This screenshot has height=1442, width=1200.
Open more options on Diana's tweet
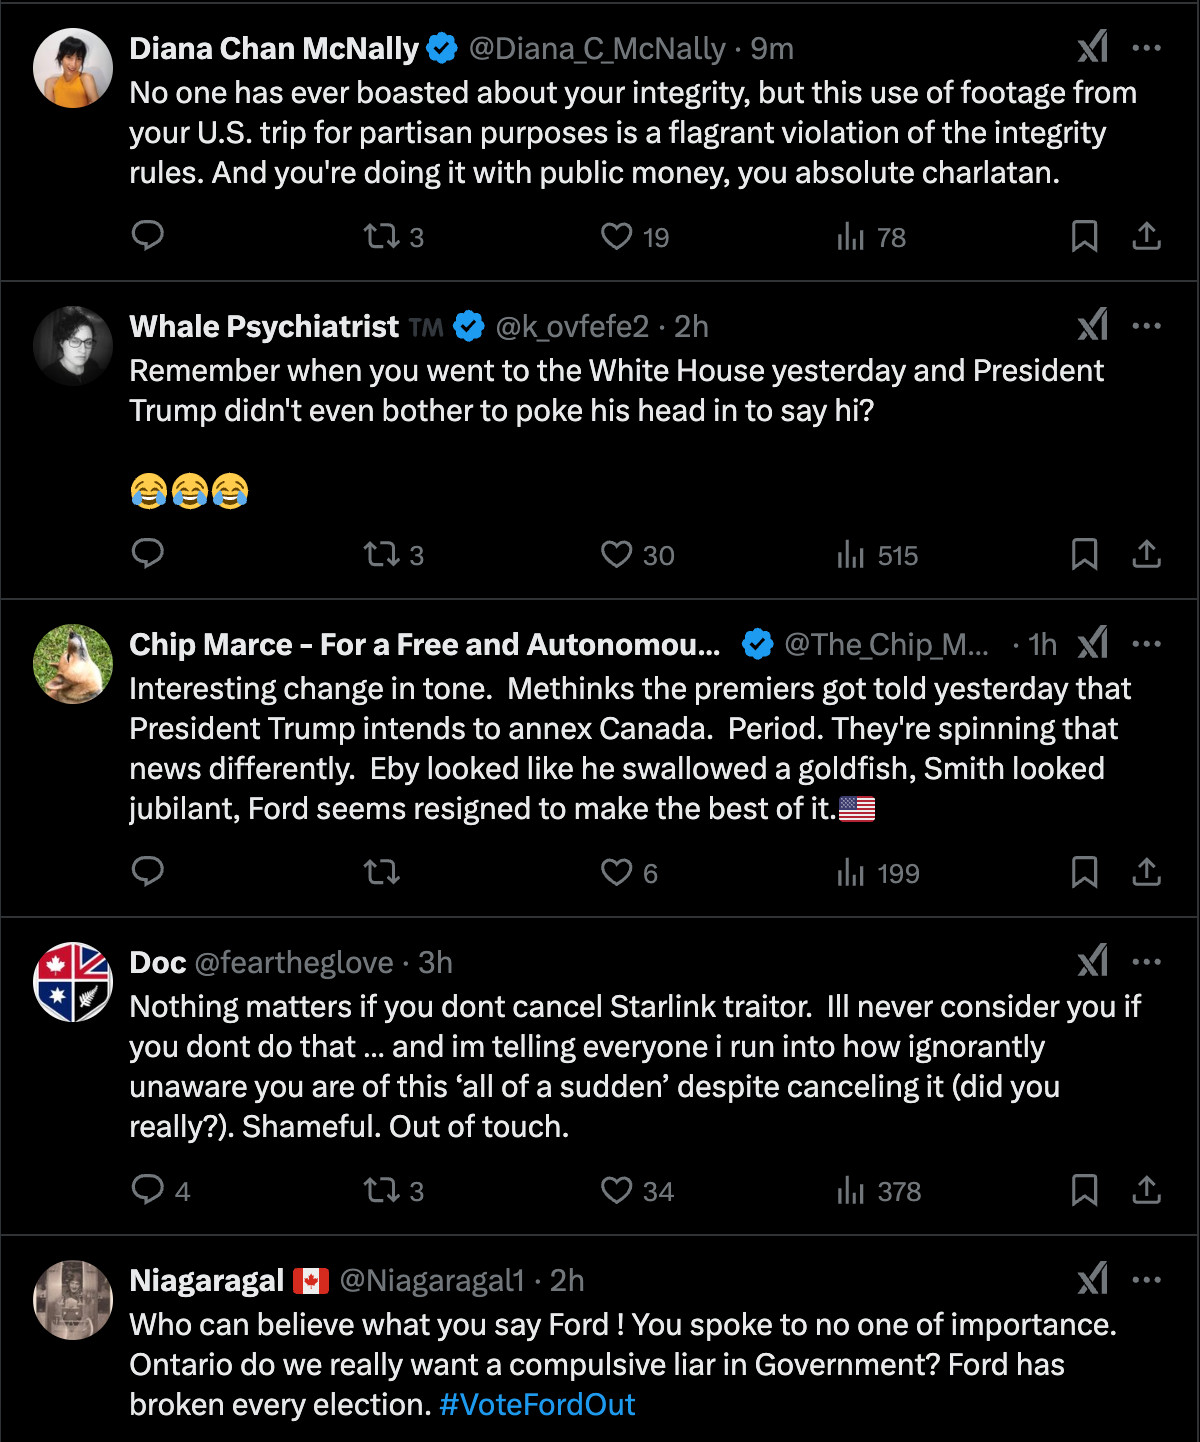click(x=1146, y=48)
